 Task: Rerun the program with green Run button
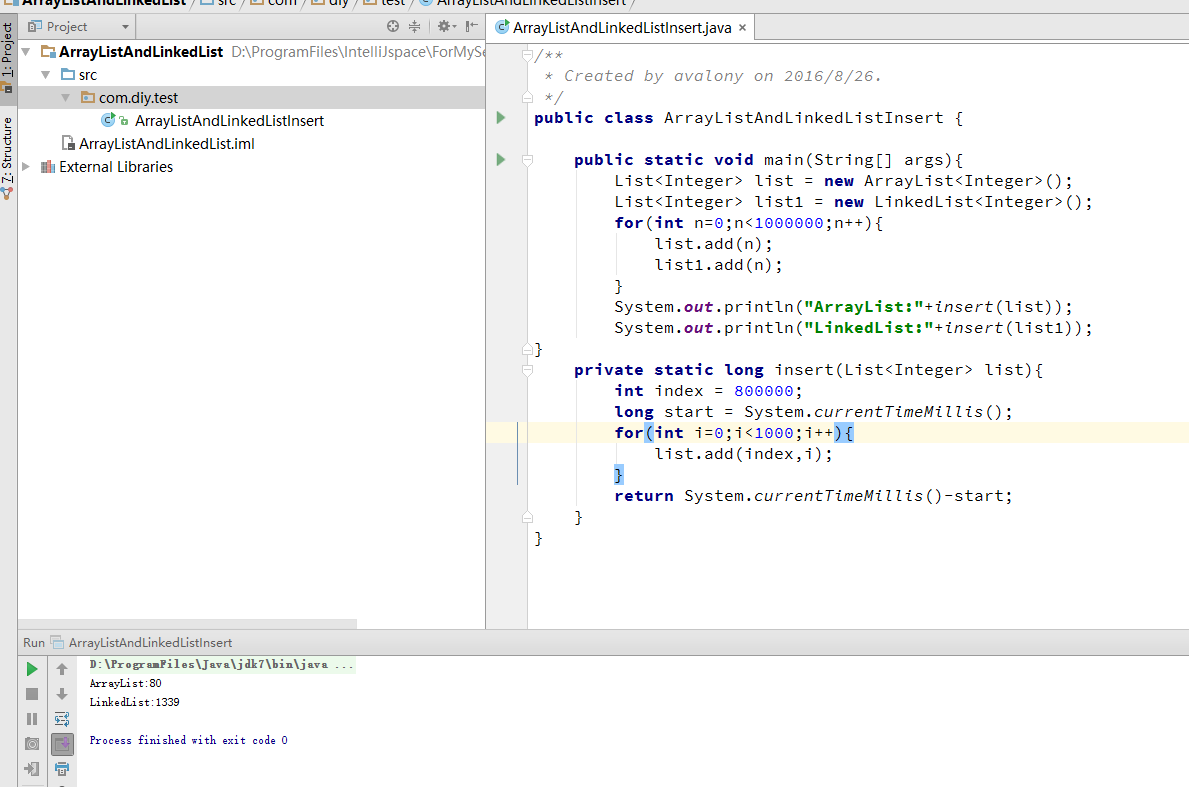32,669
